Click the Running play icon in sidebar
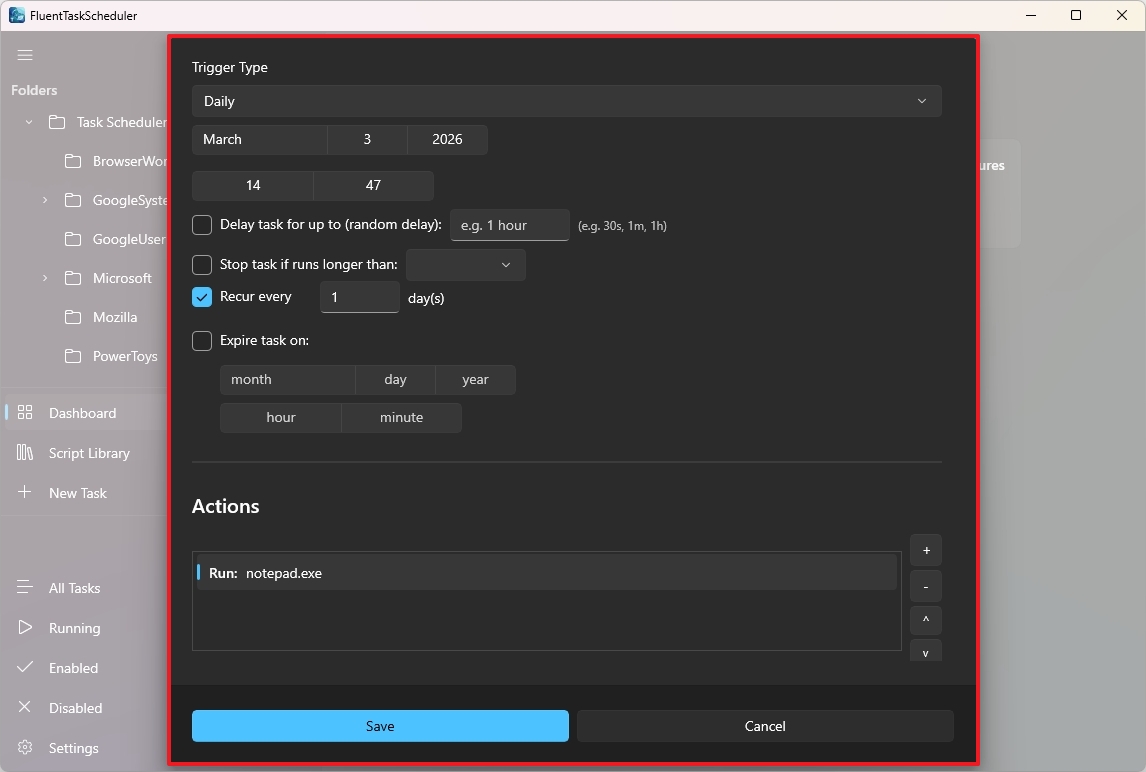This screenshot has width=1146, height=772. pyautogui.click(x=25, y=628)
